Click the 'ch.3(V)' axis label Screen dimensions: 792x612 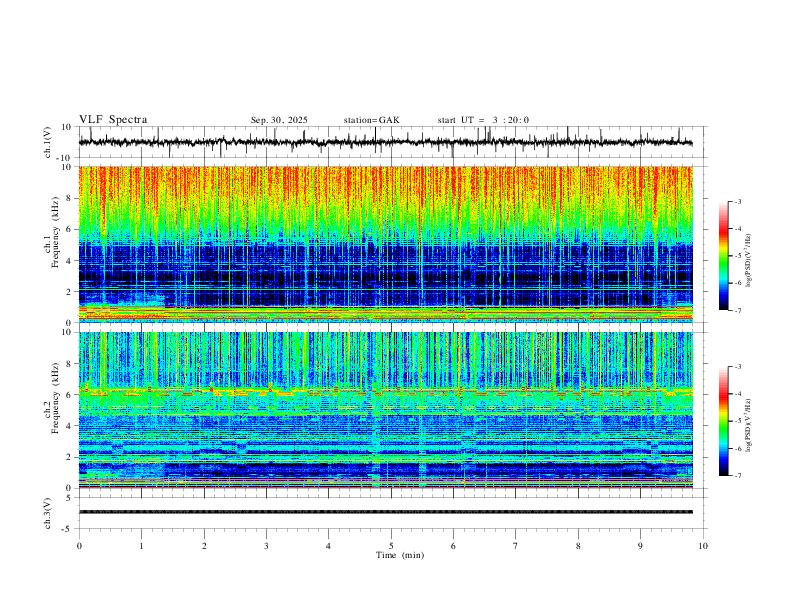coord(48,513)
